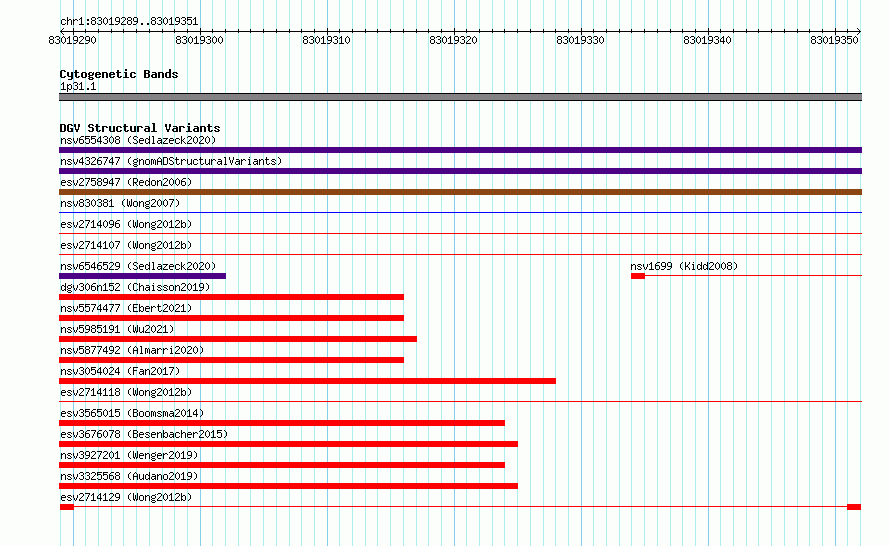
Task: Click the 83019320 ruler coordinate
Action: point(454,40)
